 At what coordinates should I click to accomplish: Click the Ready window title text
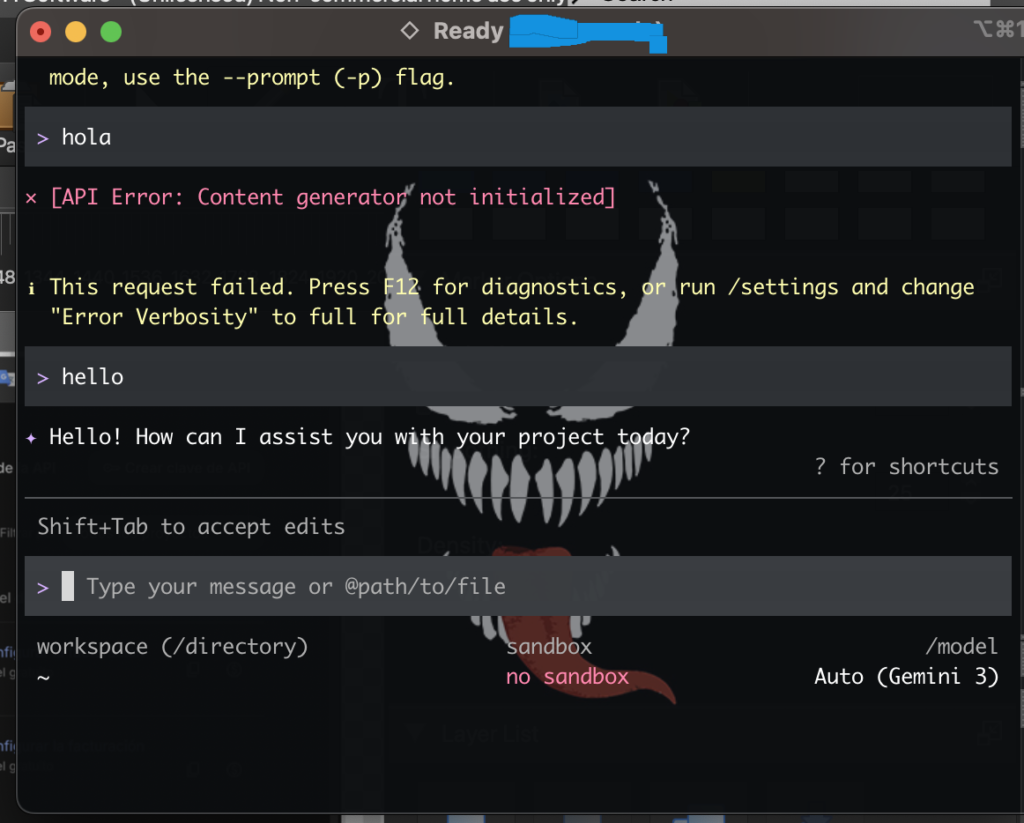[x=467, y=31]
